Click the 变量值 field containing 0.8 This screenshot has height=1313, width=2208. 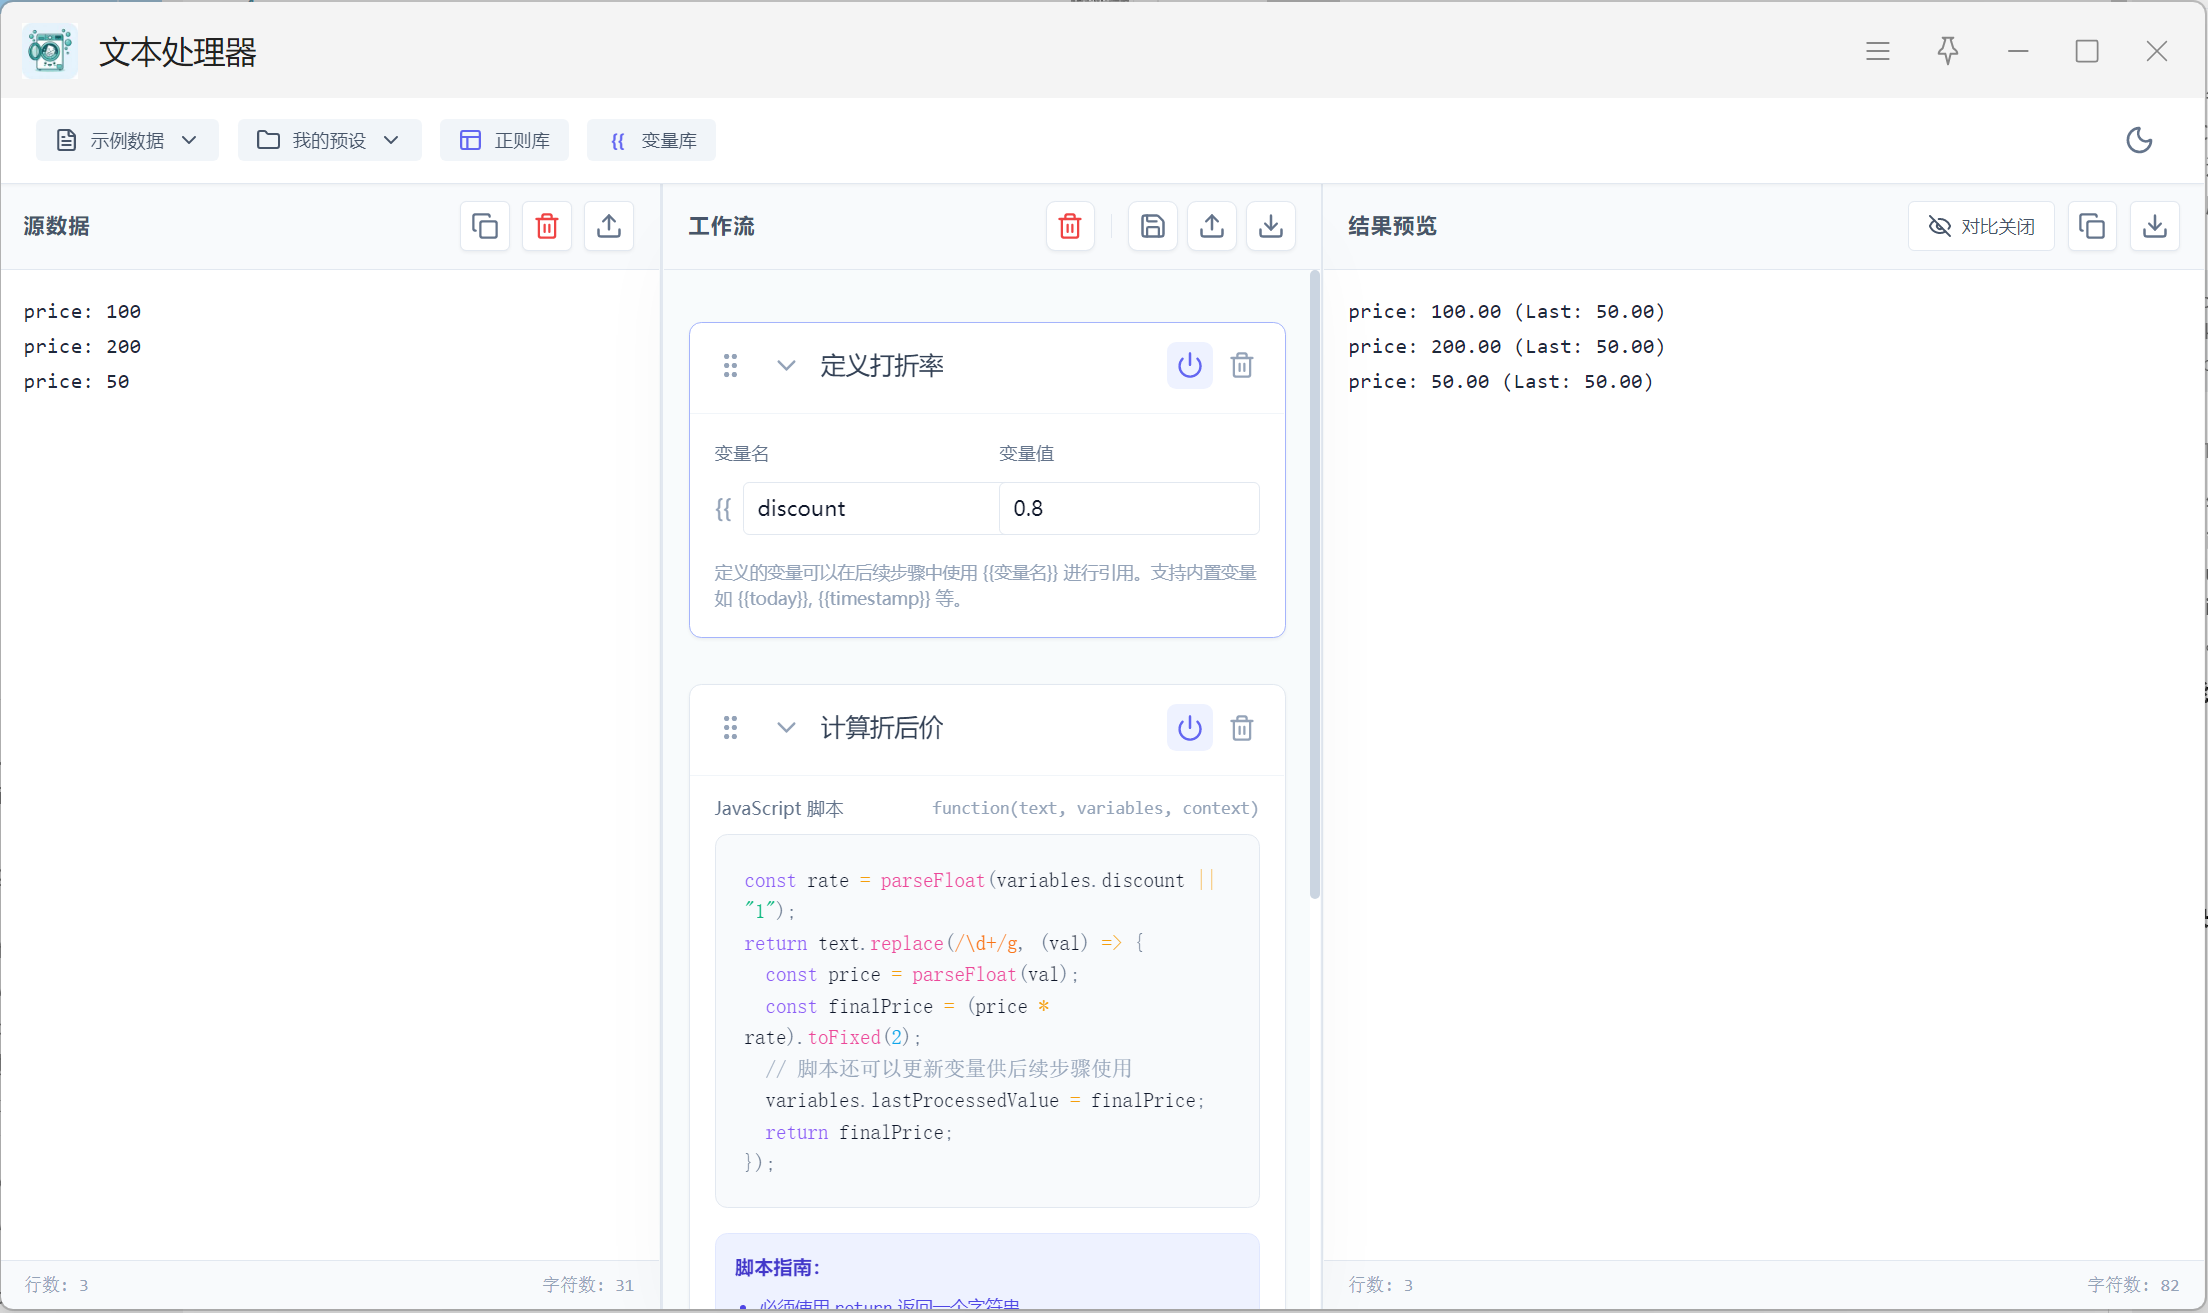1128,508
